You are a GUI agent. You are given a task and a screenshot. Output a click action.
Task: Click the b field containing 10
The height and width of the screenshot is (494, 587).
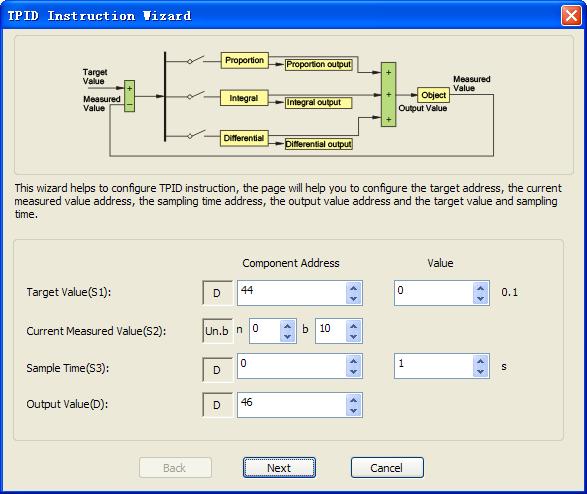331,331
